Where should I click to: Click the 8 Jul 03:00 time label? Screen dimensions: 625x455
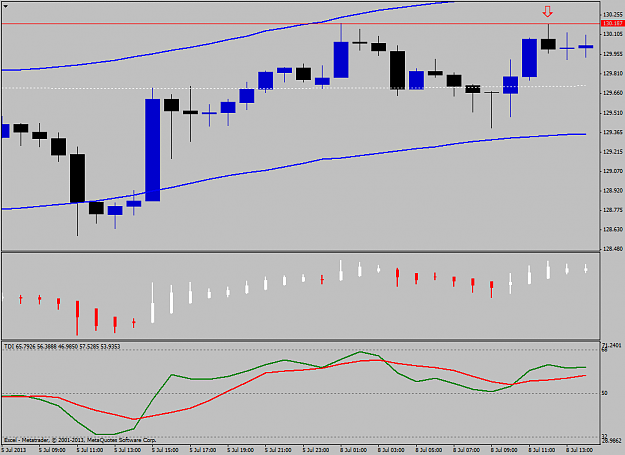391,450
